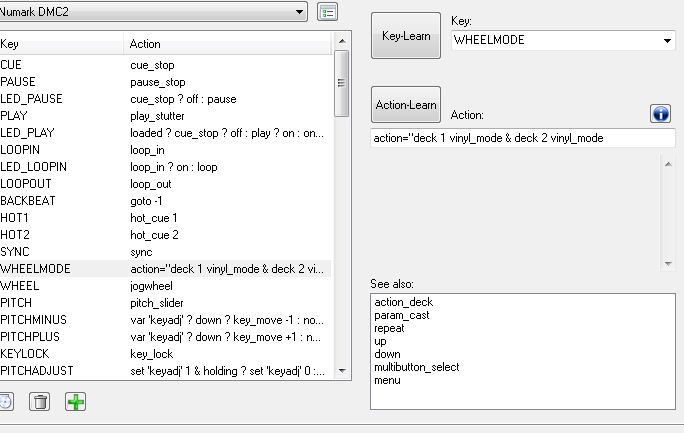Image resolution: width=684 pixels, height=433 pixels.
Task: Select the LOOPIN key row
Action: coord(165,150)
